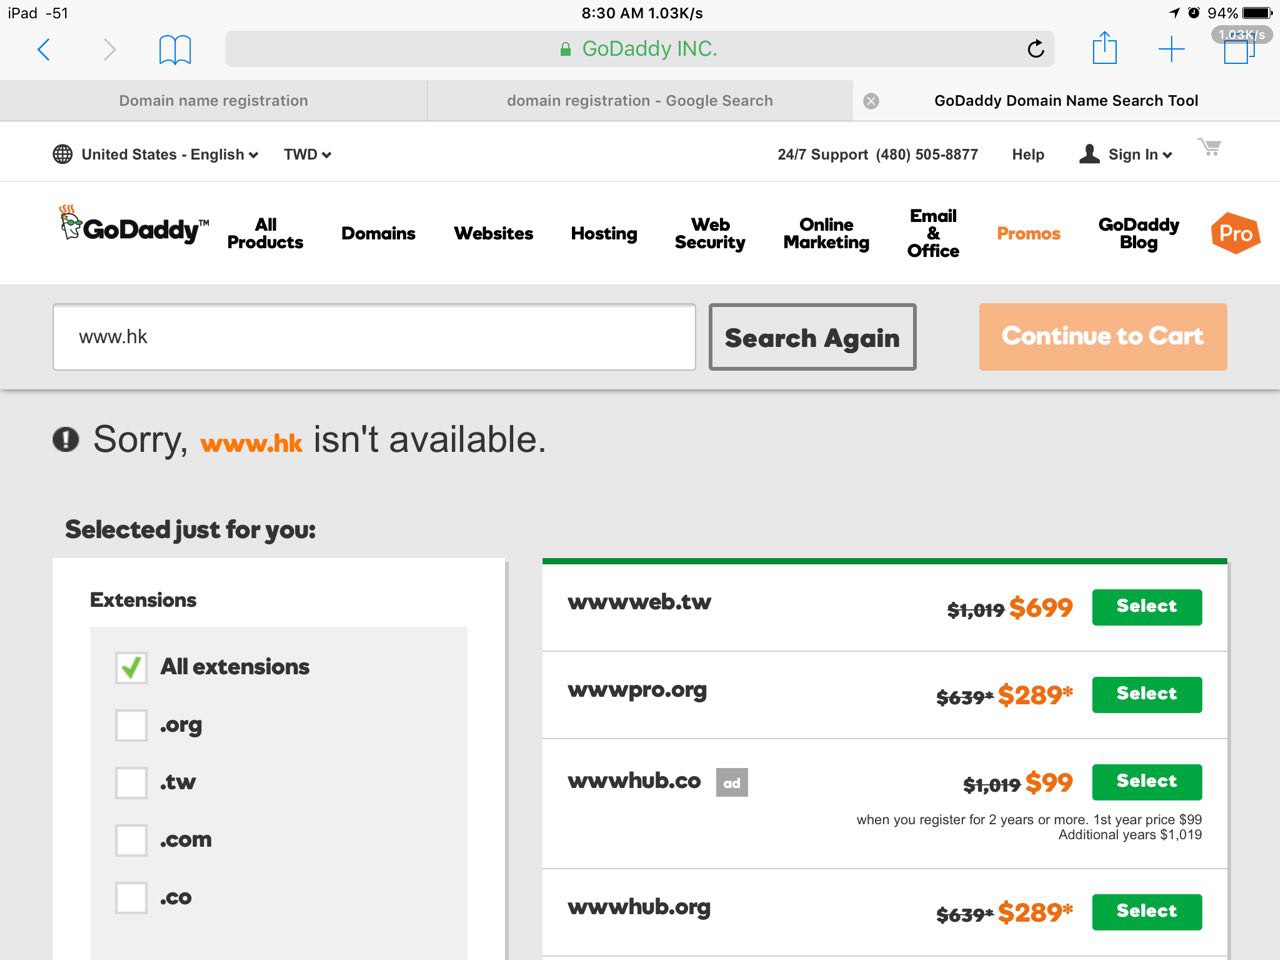Image resolution: width=1280 pixels, height=960 pixels.
Task: Uncheck the All extensions checkbox
Action: tap(131, 667)
